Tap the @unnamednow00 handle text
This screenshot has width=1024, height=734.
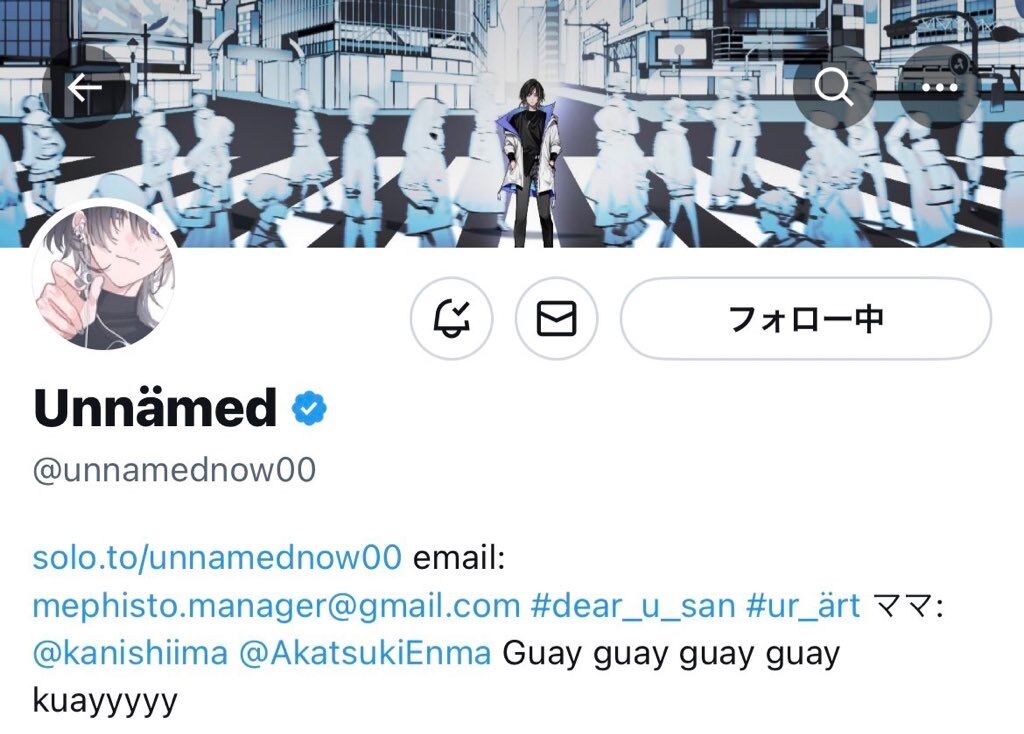point(174,470)
